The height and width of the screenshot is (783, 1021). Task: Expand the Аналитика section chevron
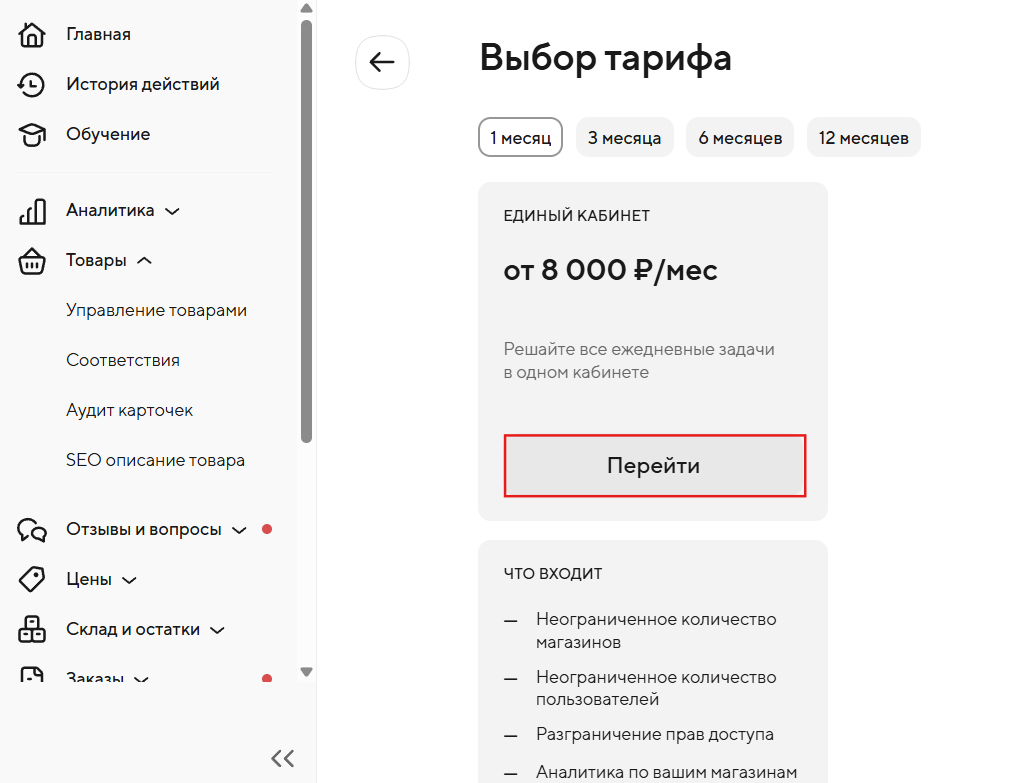172,211
